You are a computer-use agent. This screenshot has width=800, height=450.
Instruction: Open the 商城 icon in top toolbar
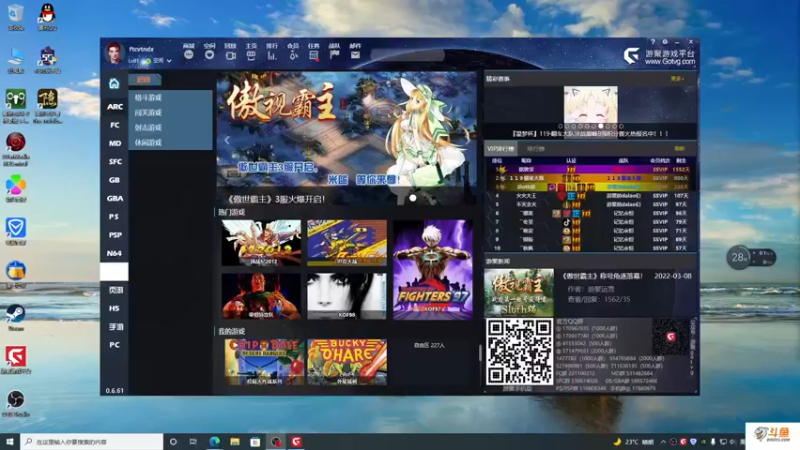[x=189, y=55]
